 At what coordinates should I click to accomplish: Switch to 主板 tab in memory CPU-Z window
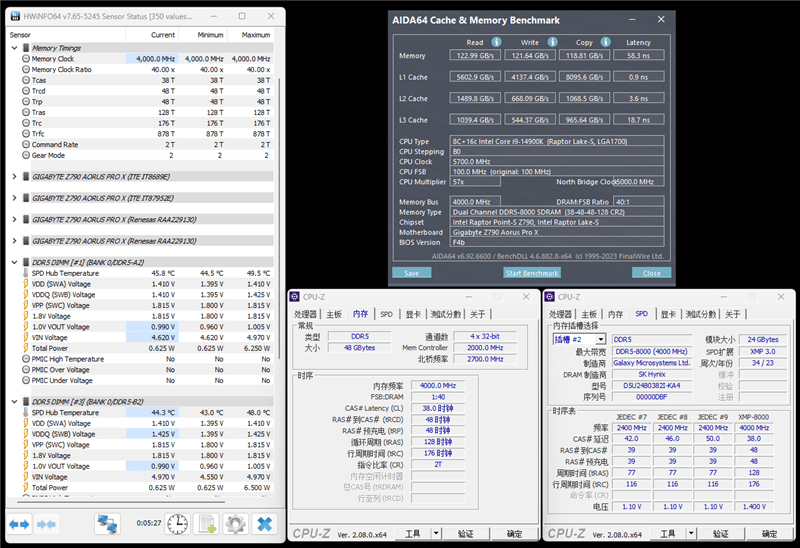tap(334, 314)
